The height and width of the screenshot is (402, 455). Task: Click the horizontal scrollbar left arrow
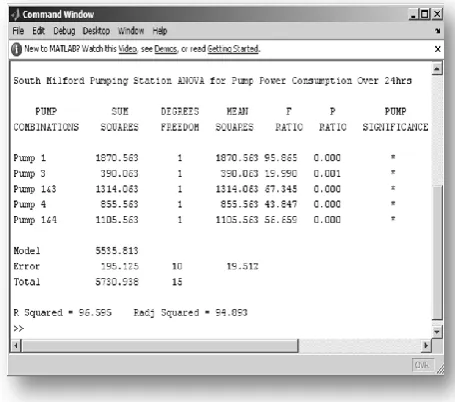[x=16, y=346]
